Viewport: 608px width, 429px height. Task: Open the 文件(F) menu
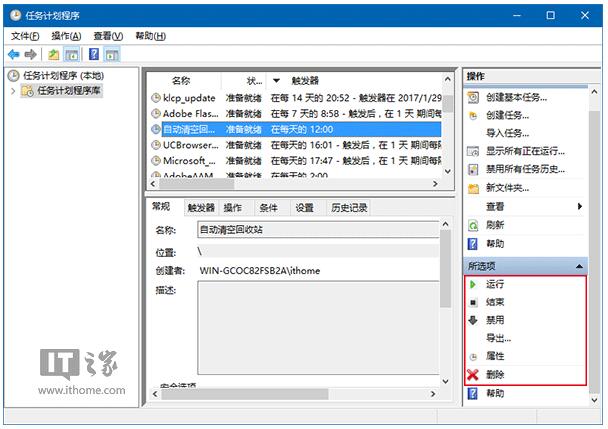click(x=24, y=36)
